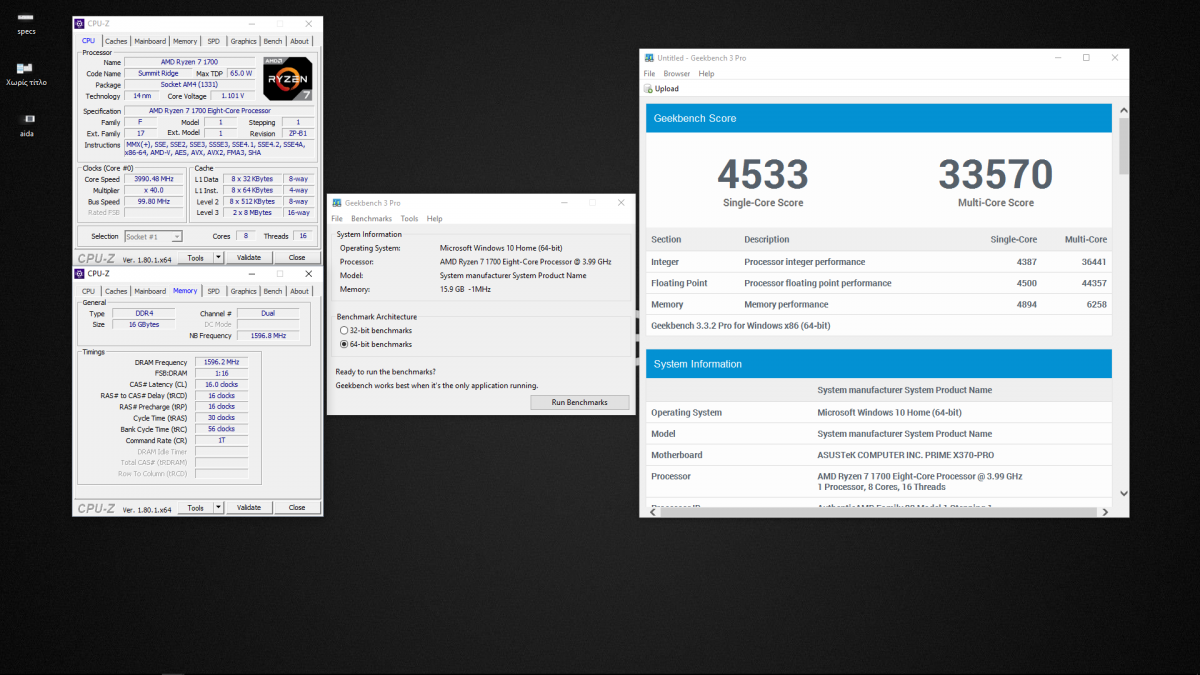1200x675 pixels.
Task: Open Caches tab in the bottom CPU-Z window
Action: [x=116, y=291]
